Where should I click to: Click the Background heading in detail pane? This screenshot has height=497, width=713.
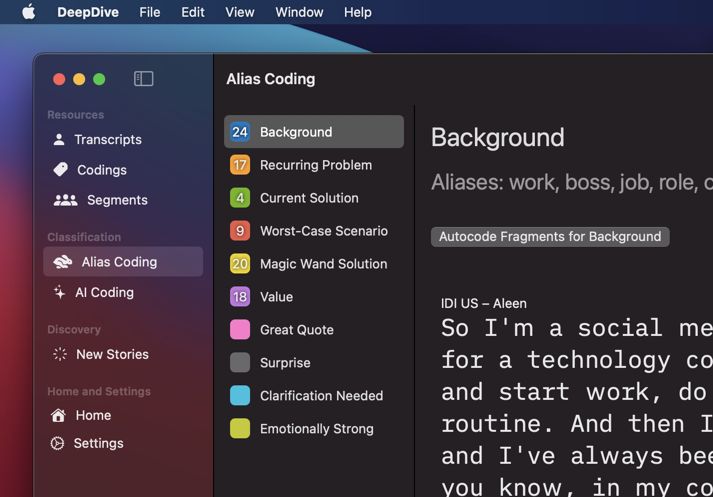[497, 137]
